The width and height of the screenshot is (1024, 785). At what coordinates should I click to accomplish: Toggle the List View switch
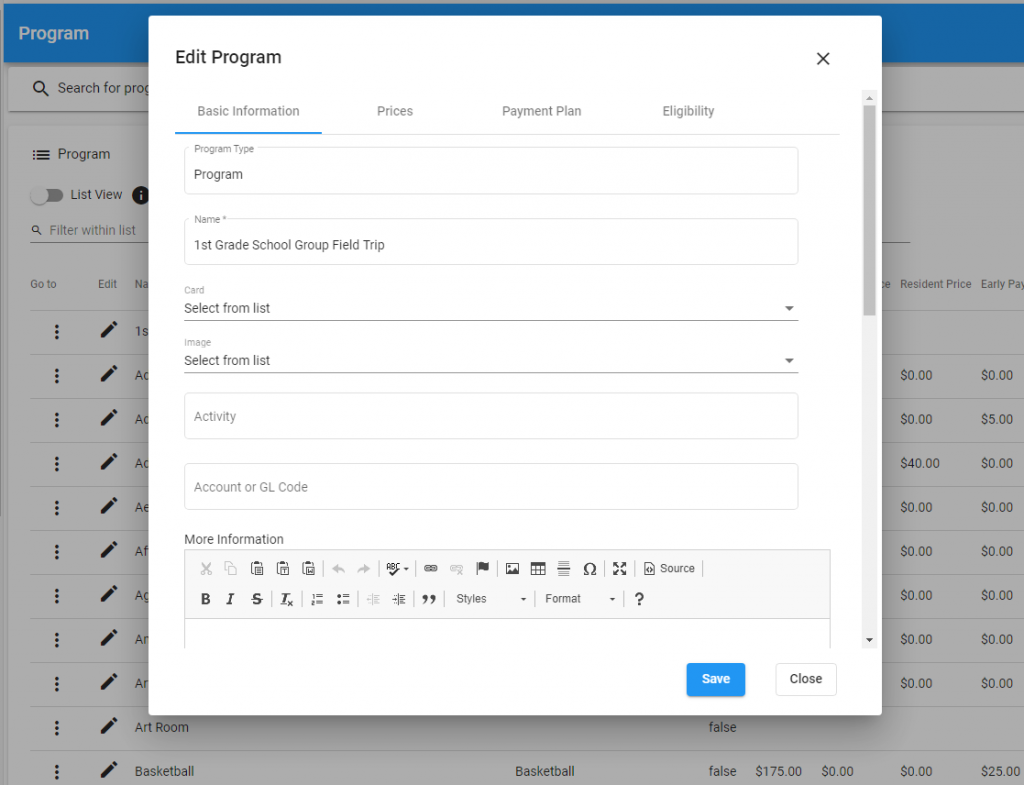pos(46,195)
